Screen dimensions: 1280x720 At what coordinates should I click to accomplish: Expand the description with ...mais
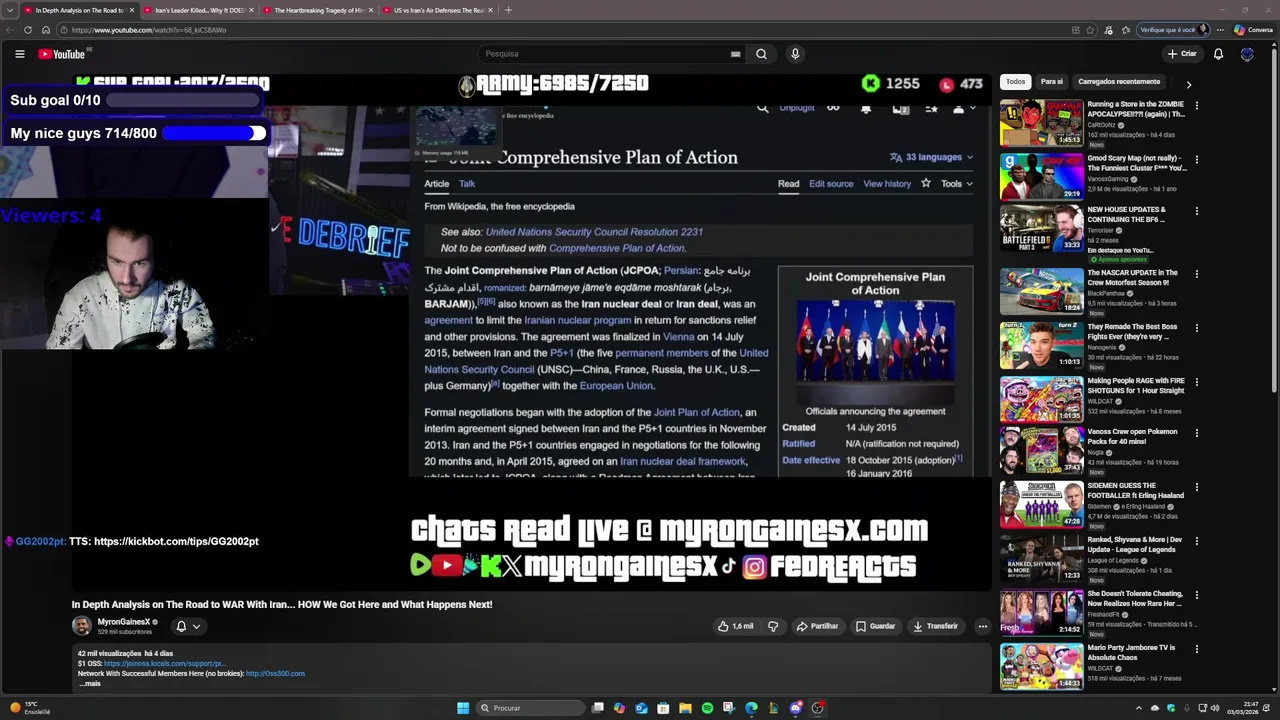90,683
